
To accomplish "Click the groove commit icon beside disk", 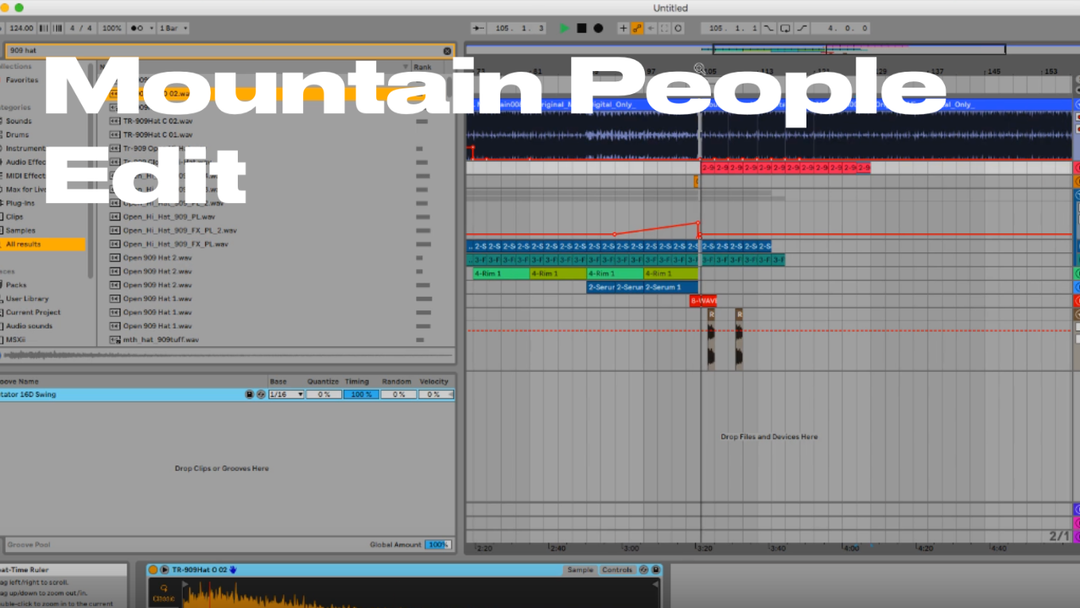I will pos(260,395).
